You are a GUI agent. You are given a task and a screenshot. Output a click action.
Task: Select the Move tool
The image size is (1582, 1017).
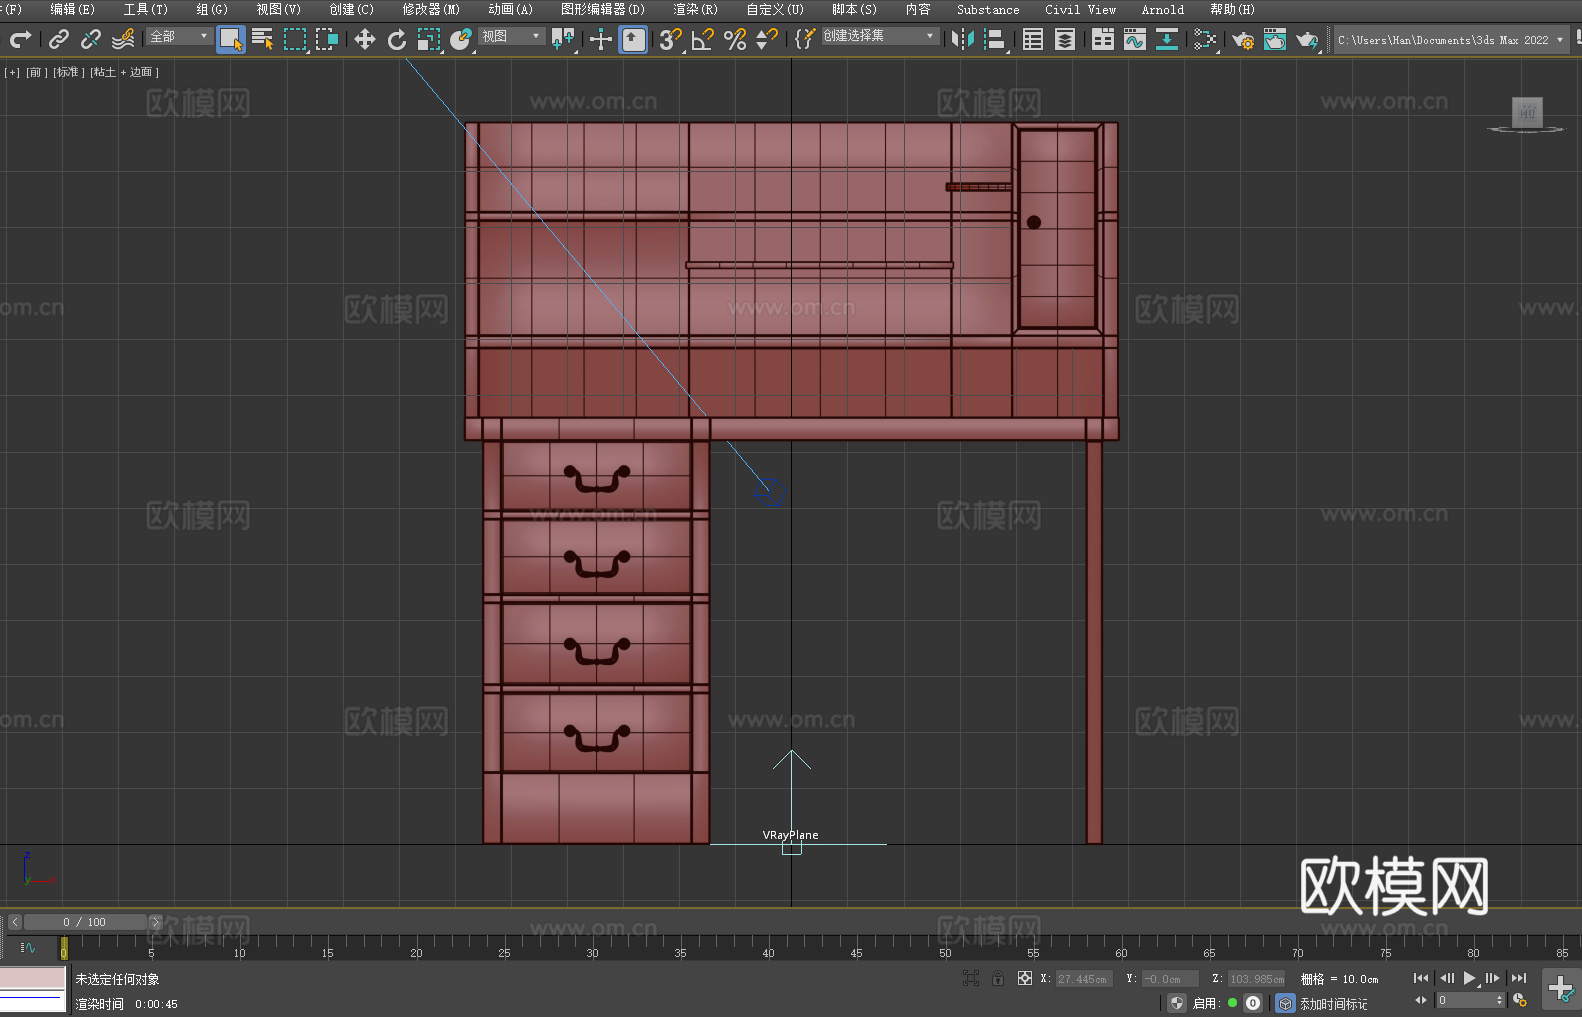[x=365, y=39]
